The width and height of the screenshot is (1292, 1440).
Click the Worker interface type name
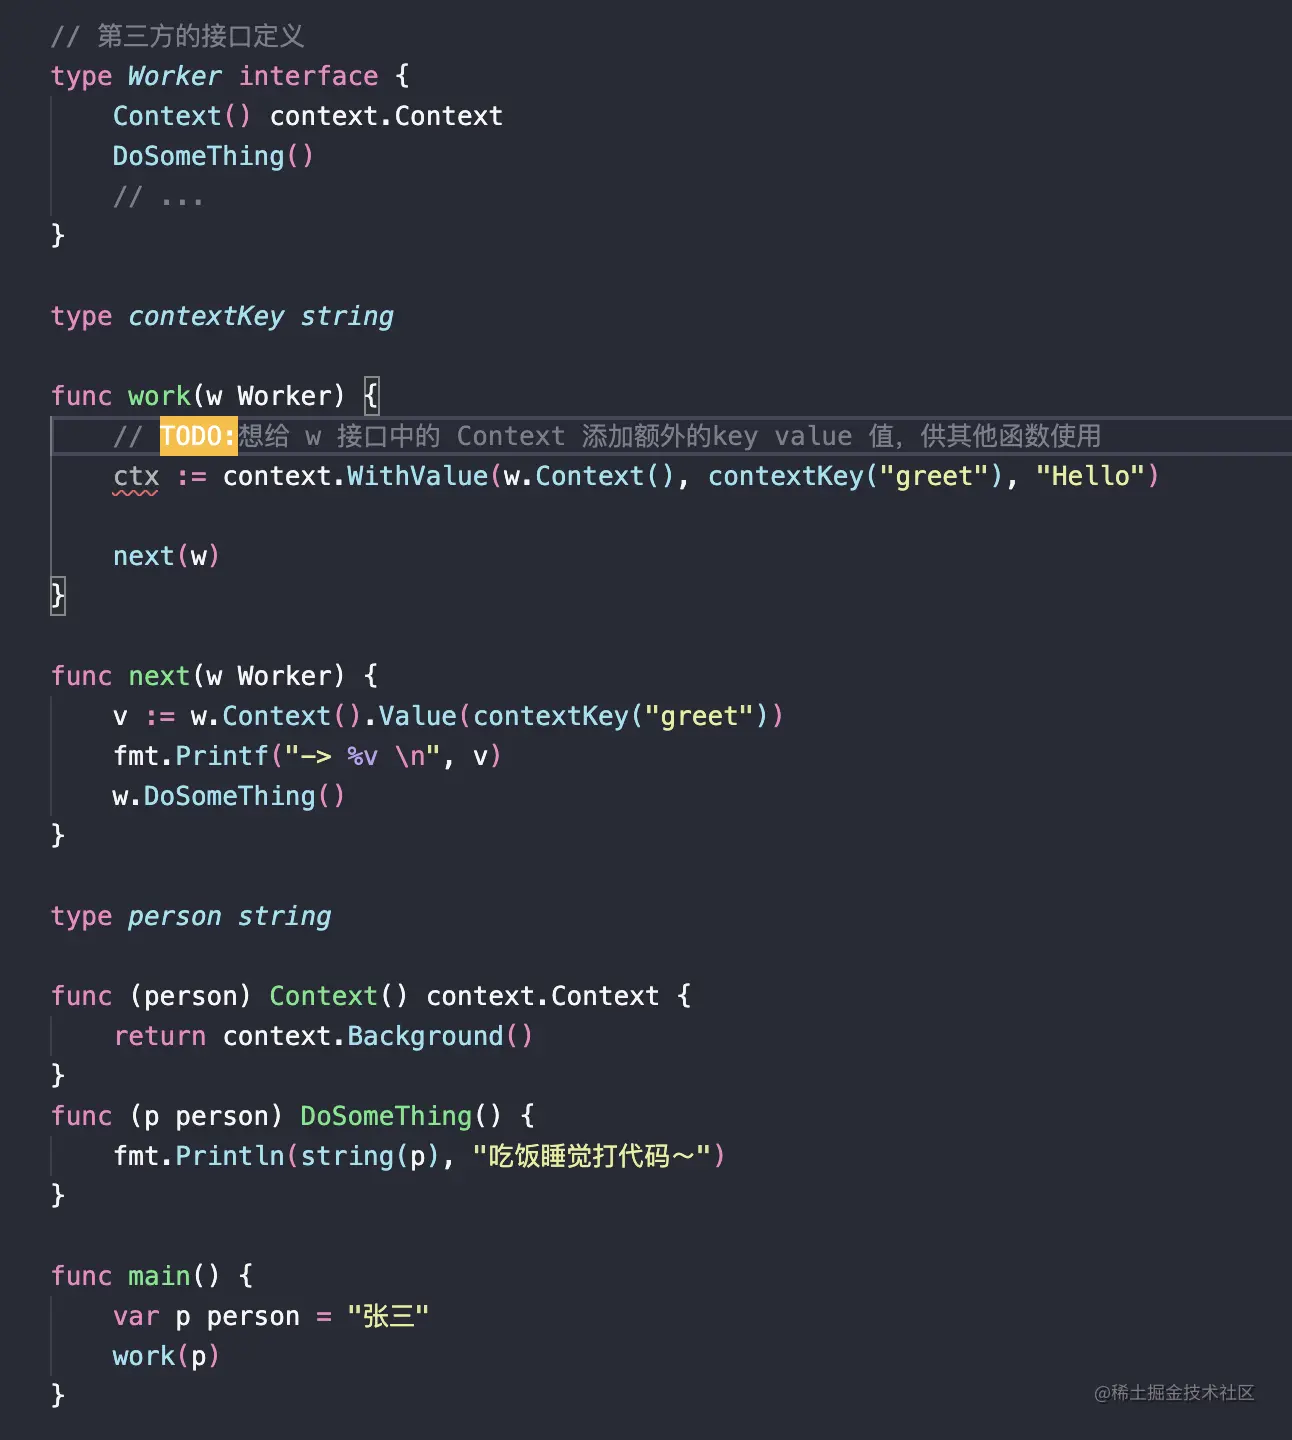[174, 76]
